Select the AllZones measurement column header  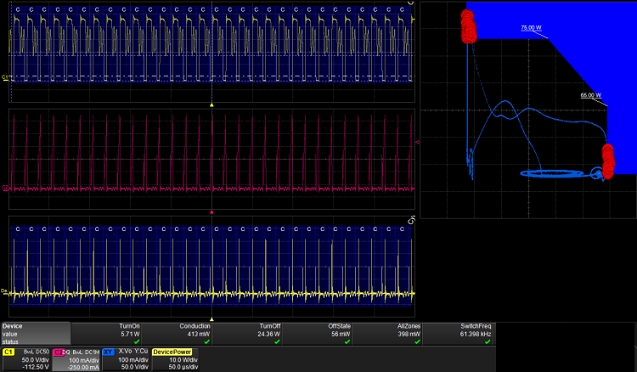[x=409, y=326]
